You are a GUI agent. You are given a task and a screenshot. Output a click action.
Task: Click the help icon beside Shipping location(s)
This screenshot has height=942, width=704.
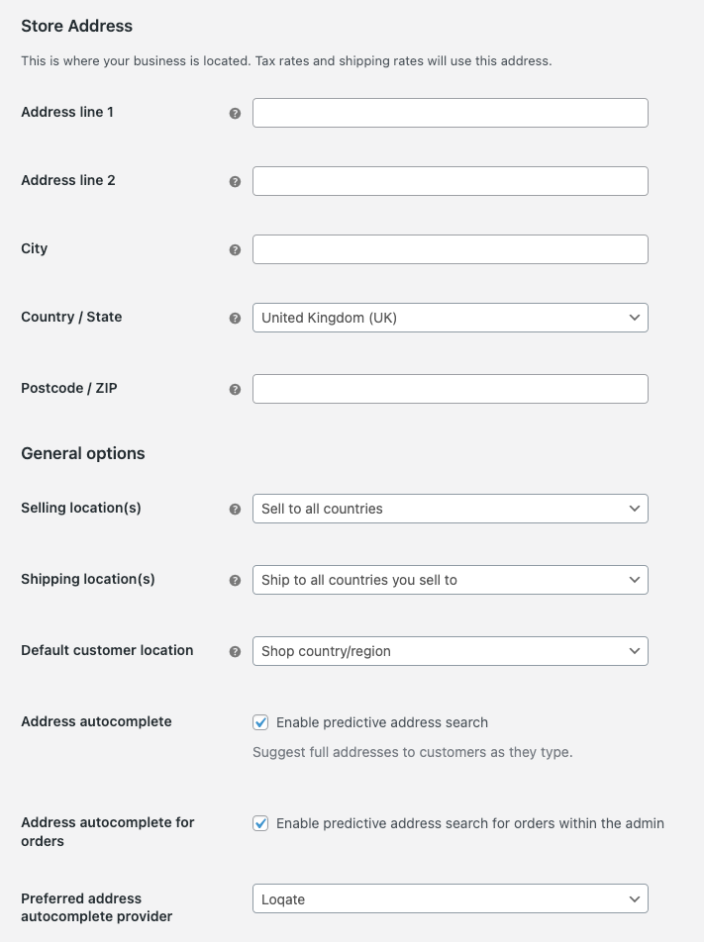[236, 581]
